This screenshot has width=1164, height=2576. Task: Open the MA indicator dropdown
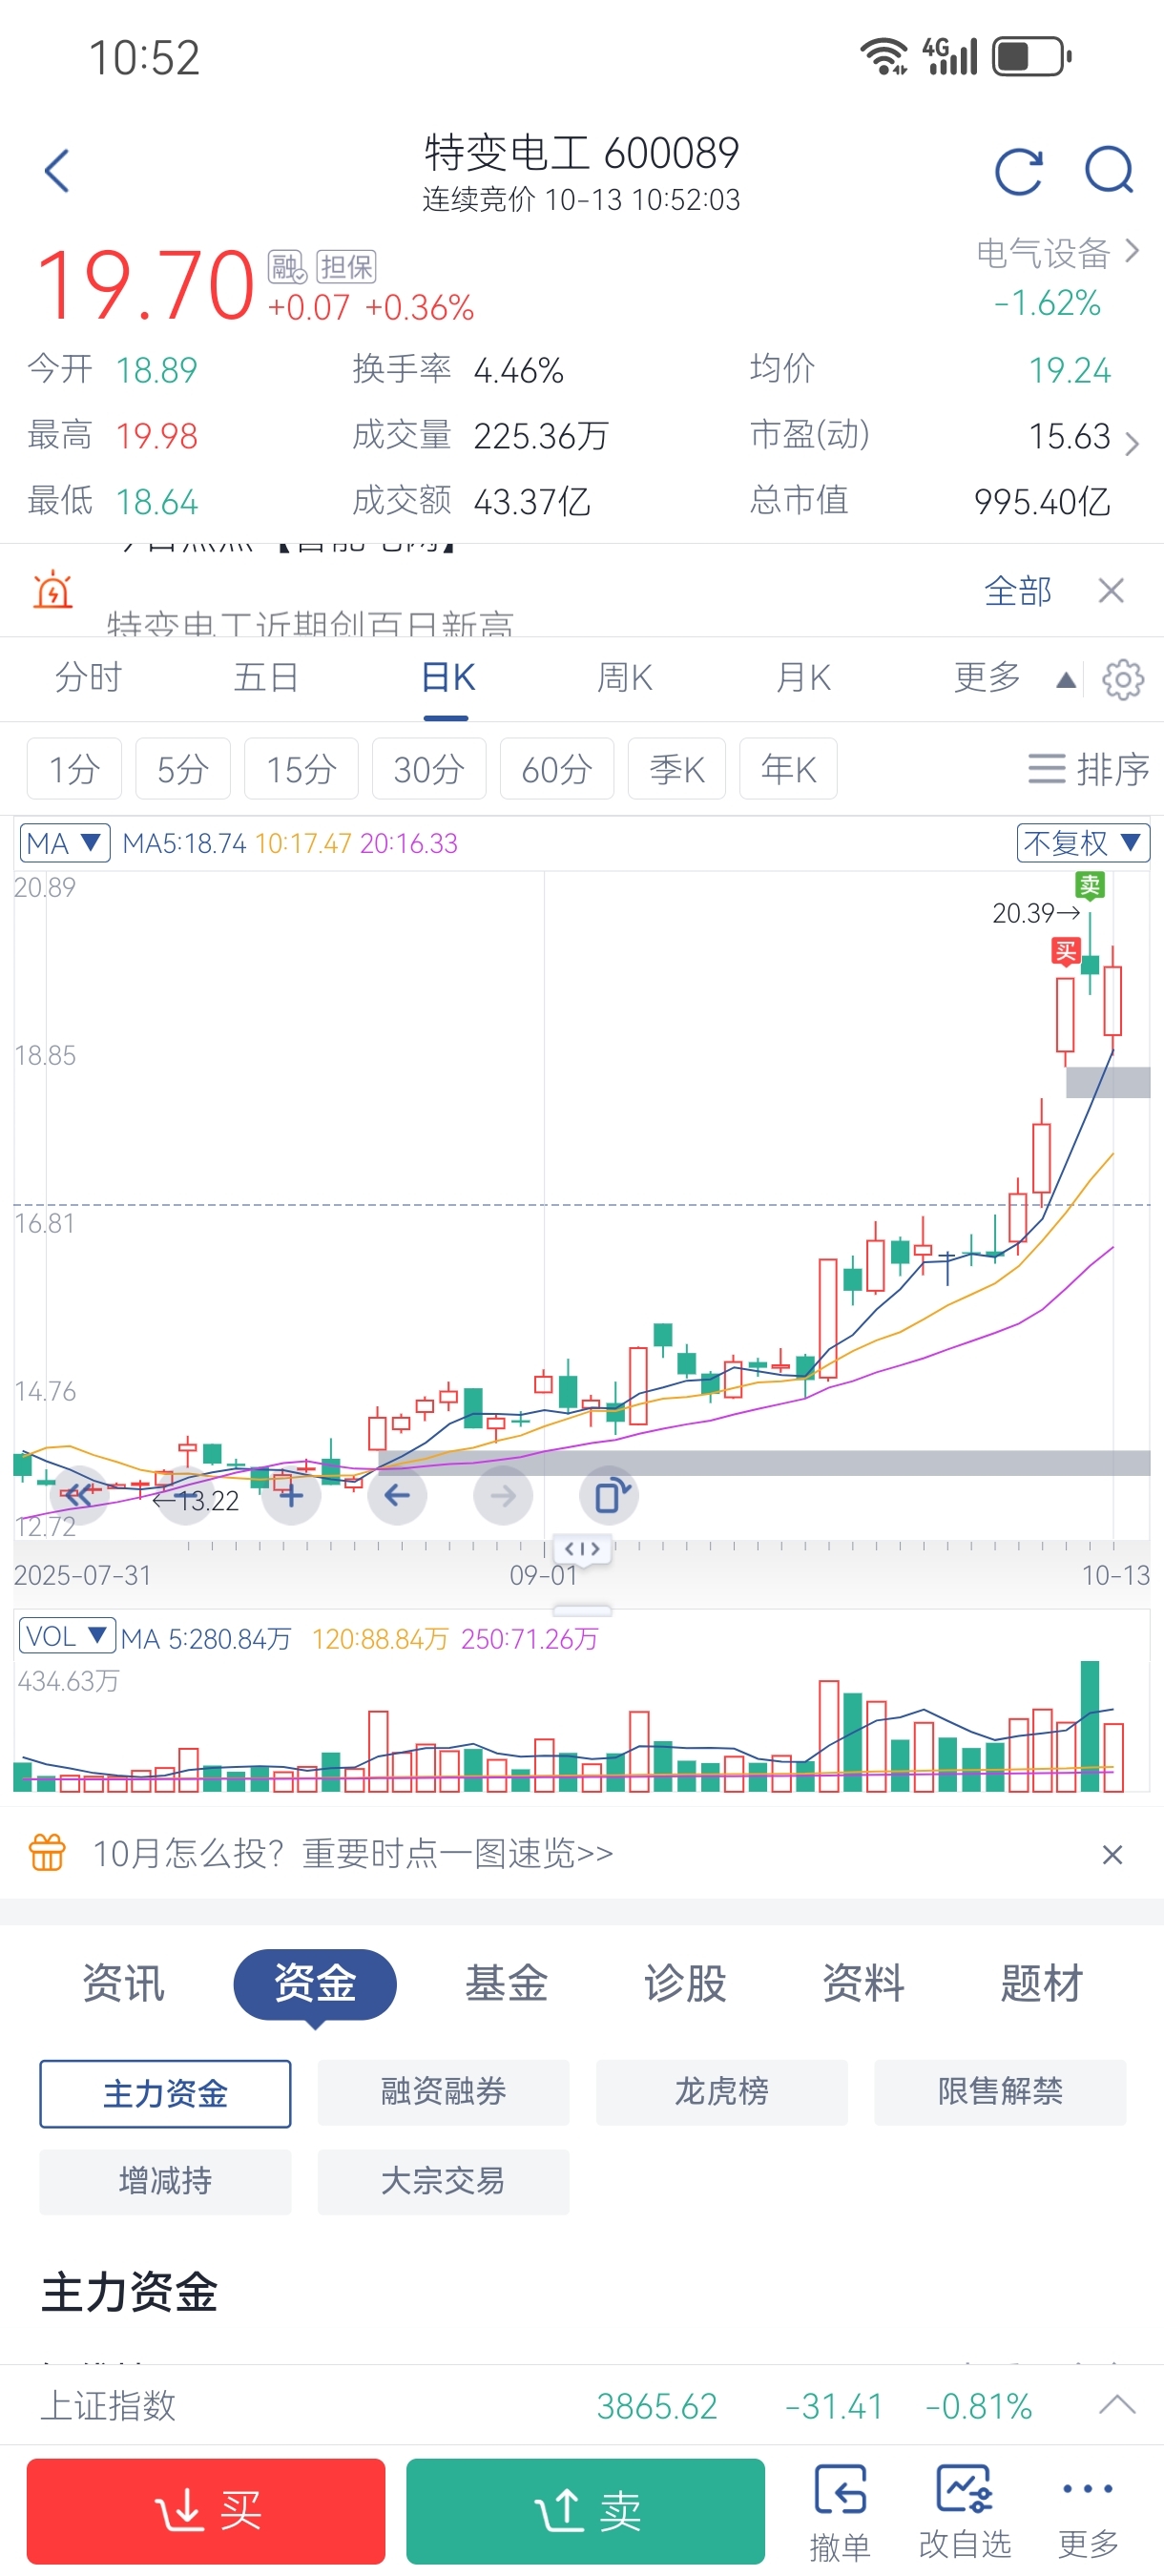(x=64, y=843)
